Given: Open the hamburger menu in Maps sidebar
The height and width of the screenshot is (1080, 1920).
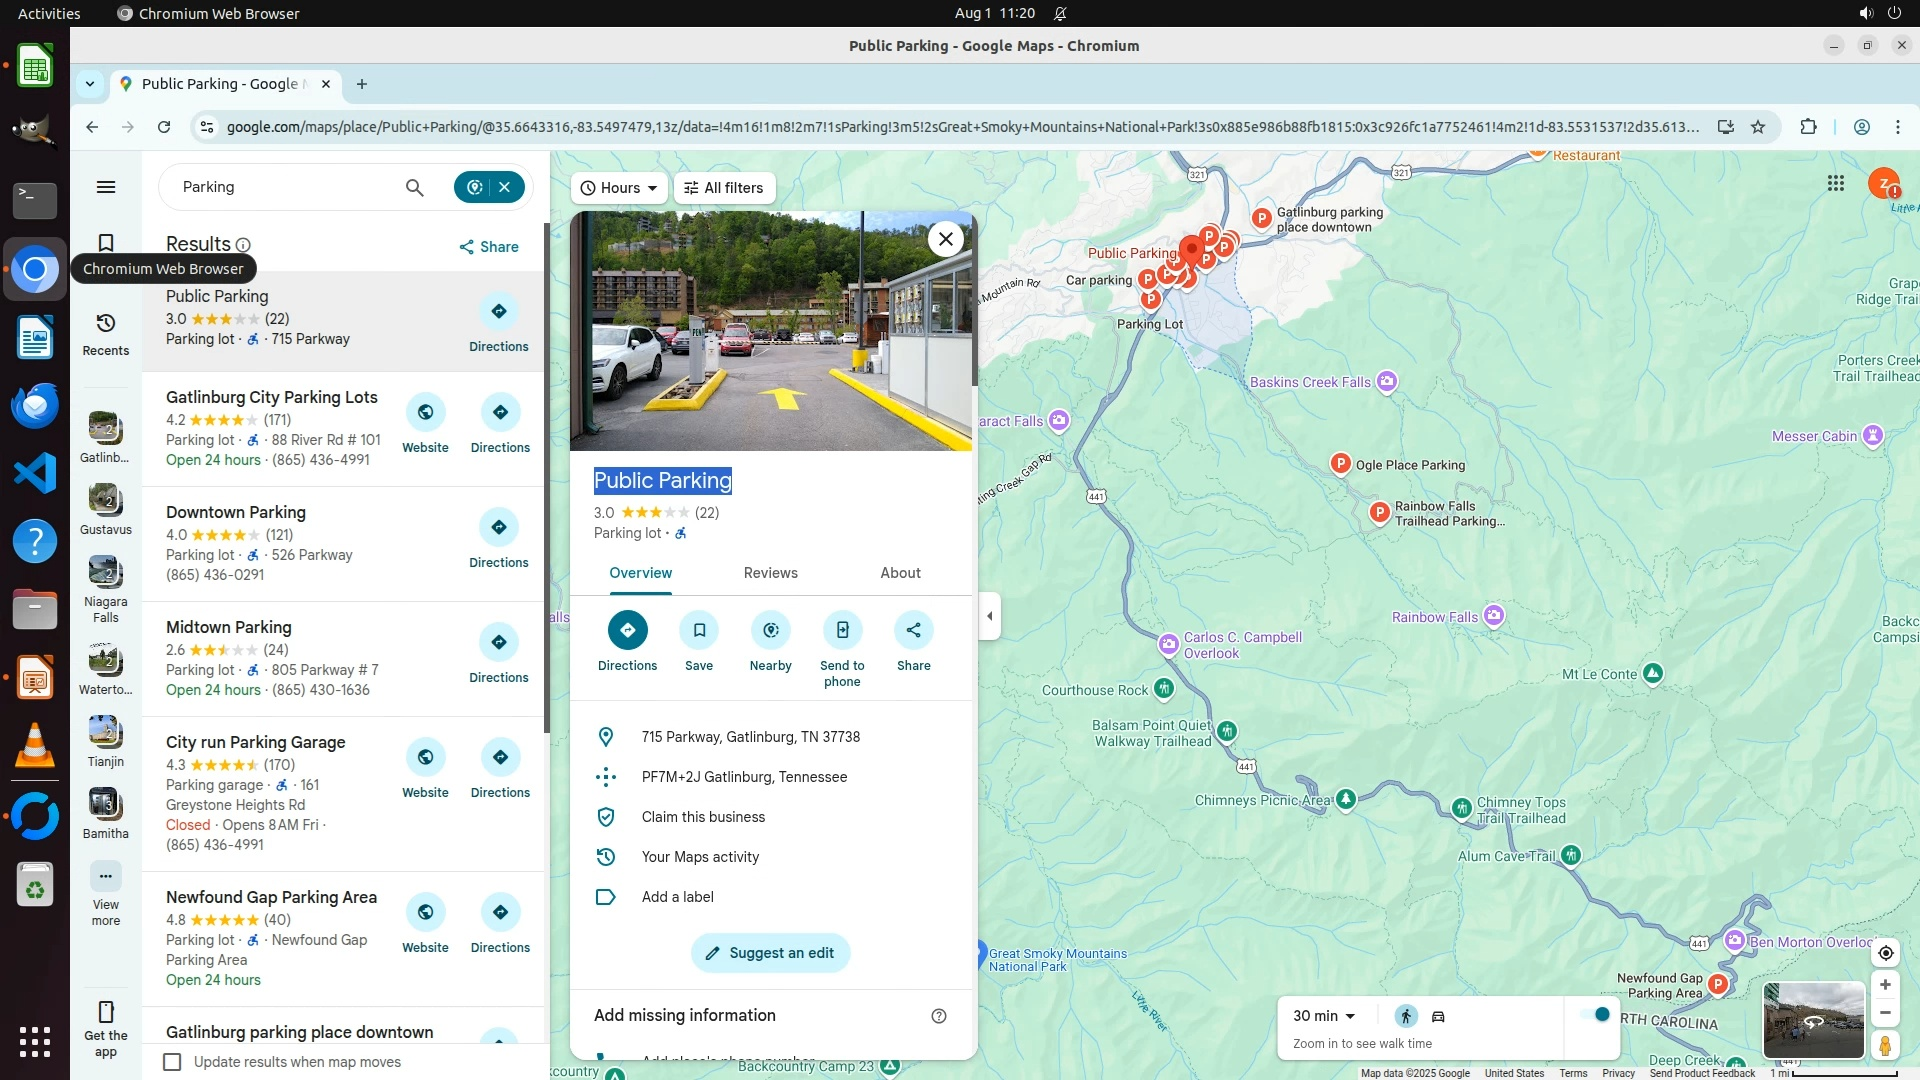Looking at the screenshot, I should [106, 187].
